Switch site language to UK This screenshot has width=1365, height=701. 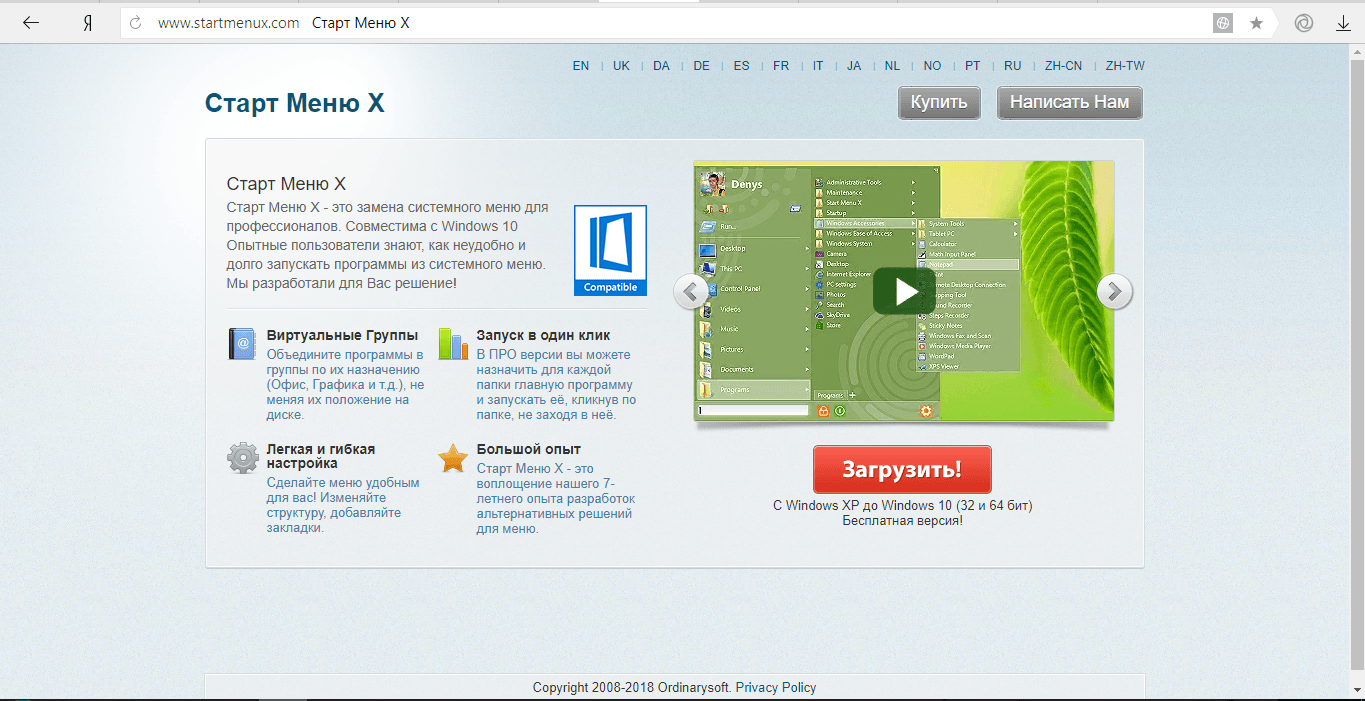point(621,66)
